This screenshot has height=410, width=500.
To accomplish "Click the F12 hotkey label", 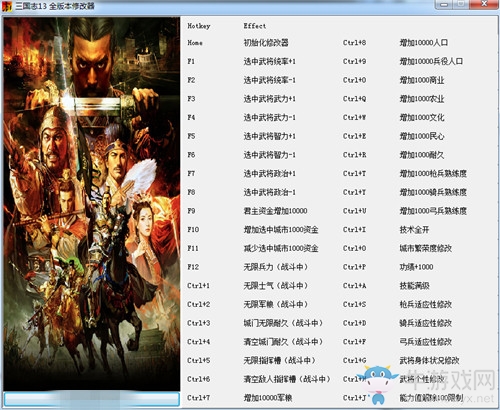I will (193, 267).
